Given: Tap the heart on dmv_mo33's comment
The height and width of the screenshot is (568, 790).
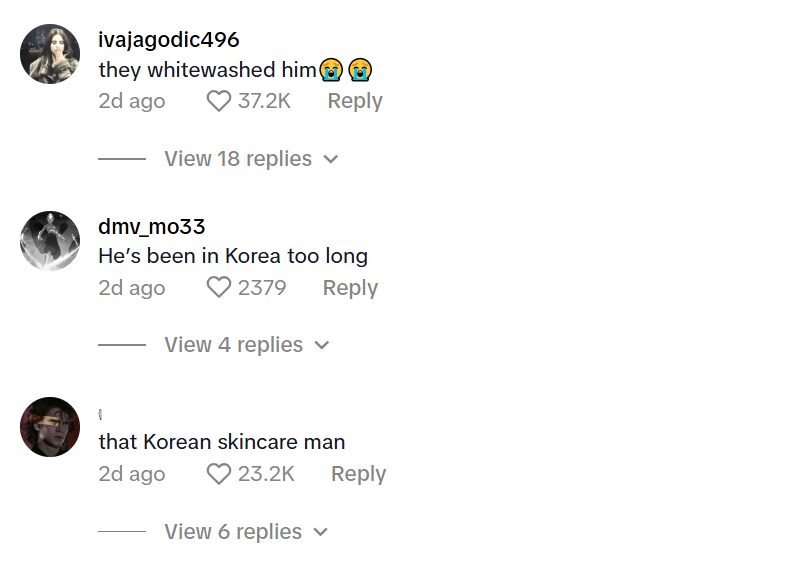Looking at the screenshot, I should [218, 288].
